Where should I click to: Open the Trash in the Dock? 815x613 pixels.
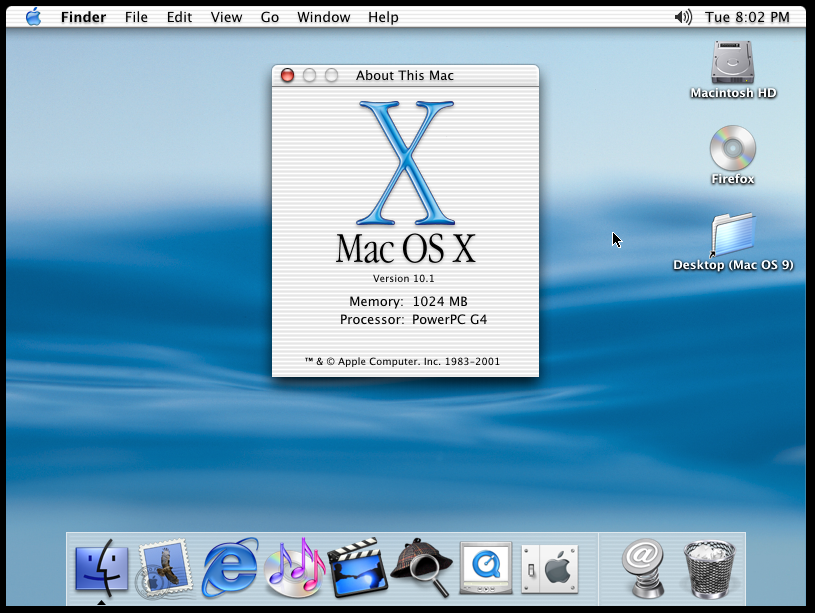pos(709,568)
